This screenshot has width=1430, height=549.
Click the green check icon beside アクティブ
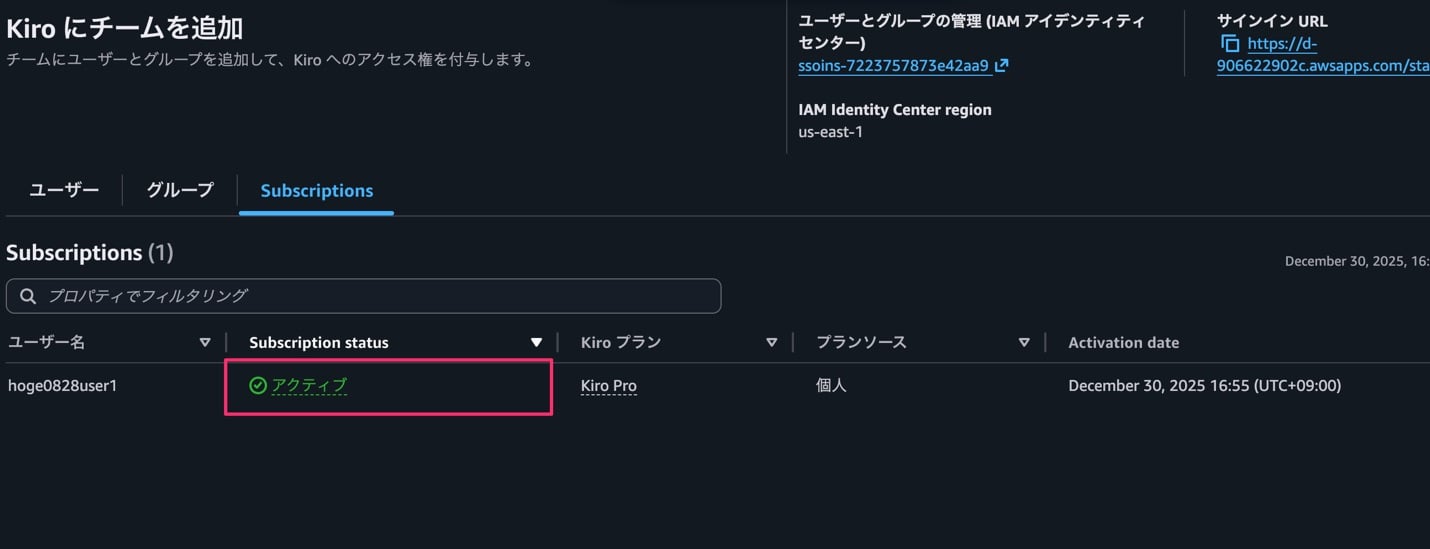pyautogui.click(x=258, y=385)
